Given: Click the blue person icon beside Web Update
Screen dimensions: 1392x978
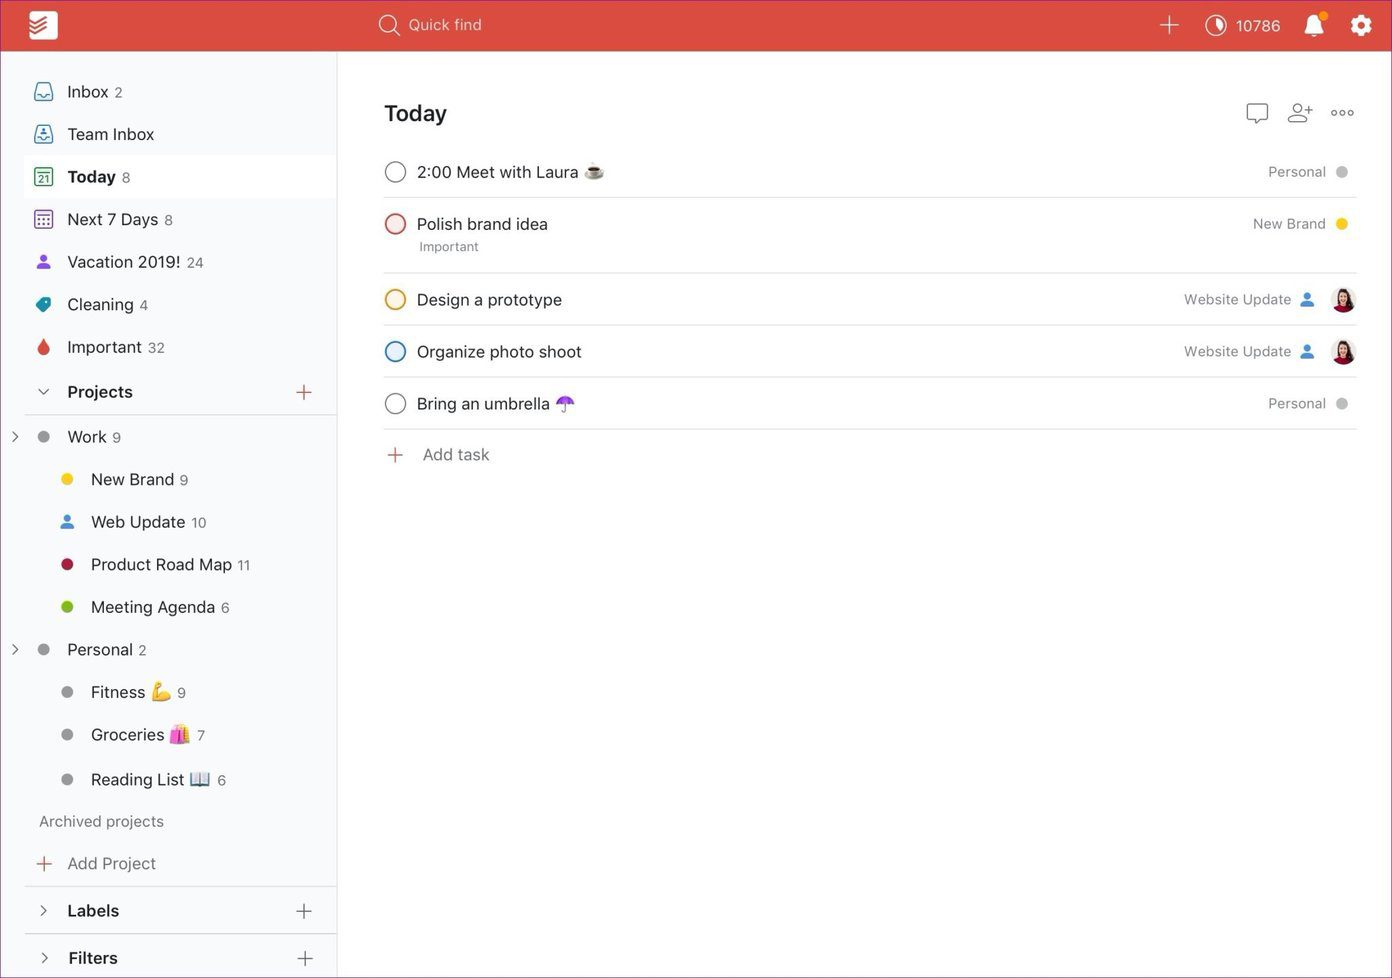Looking at the screenshot, I should [67, 522].
